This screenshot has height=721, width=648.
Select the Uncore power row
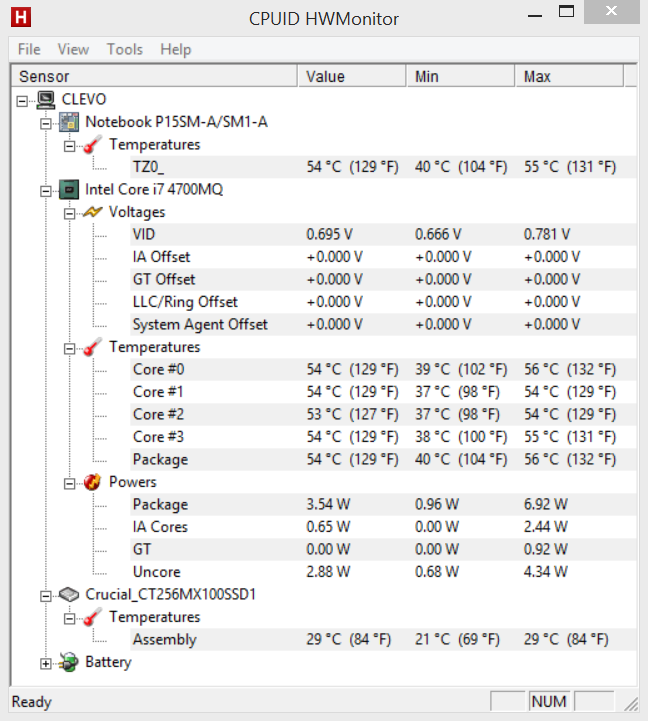(384, 572)
